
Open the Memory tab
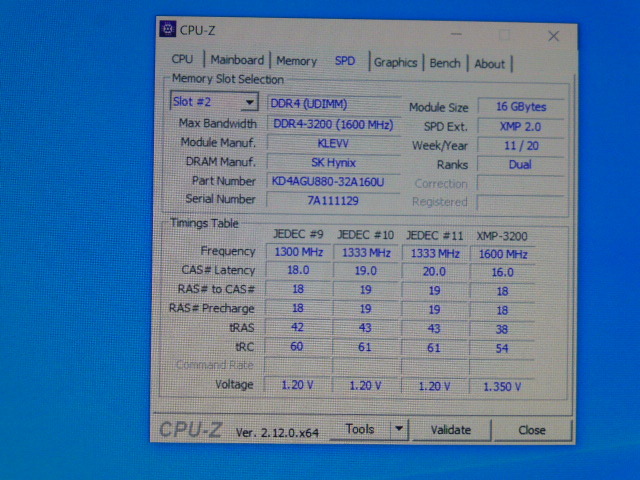pyautogui.click(x=297, y=61)
